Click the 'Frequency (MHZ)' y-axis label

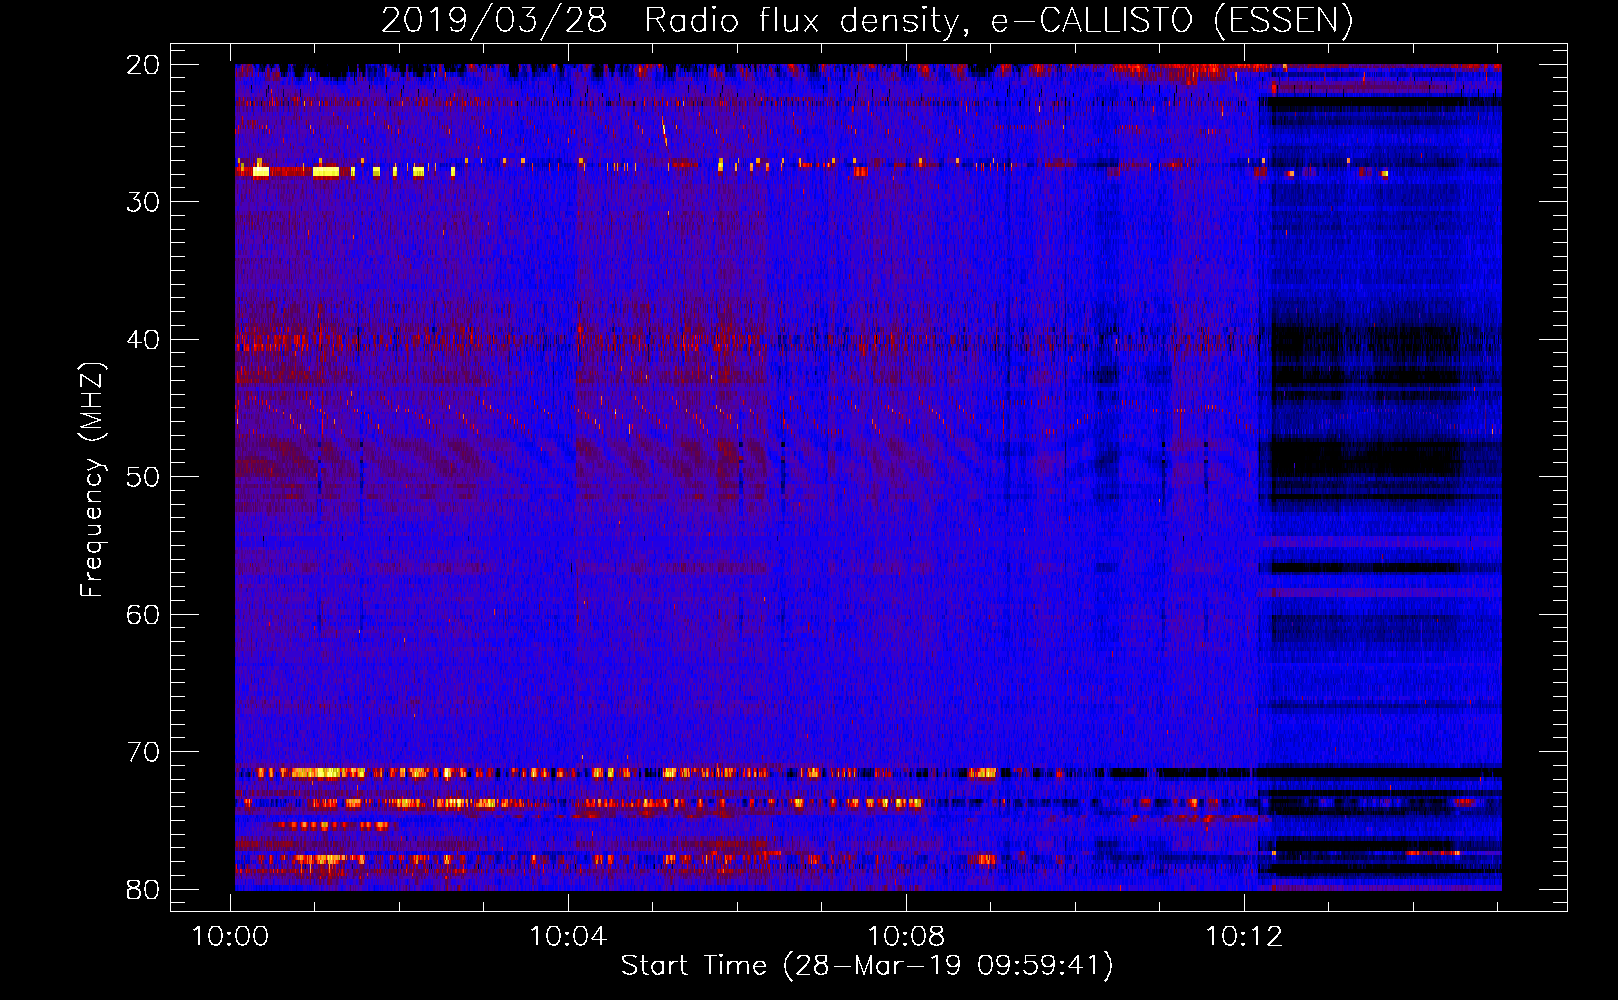pos(92,481)
